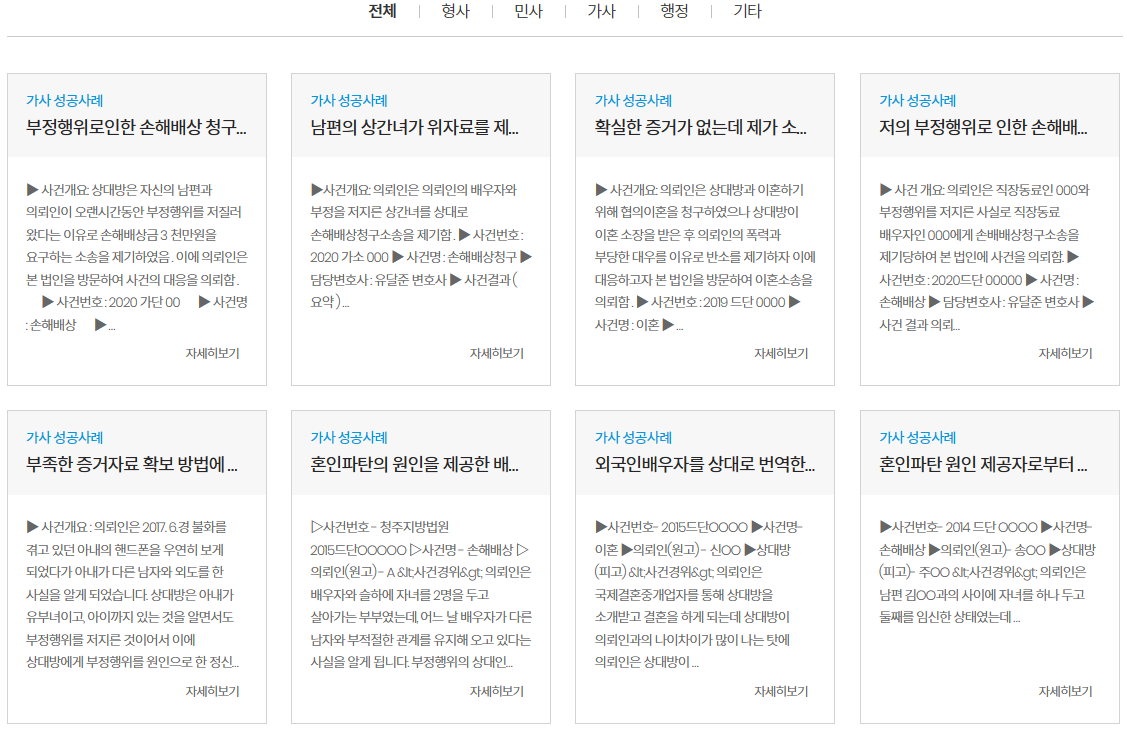Open the heading 혼인파탄 원인 제공자로부터
This screenshot has height=732, width=1127.
click(x=983, y=465)
